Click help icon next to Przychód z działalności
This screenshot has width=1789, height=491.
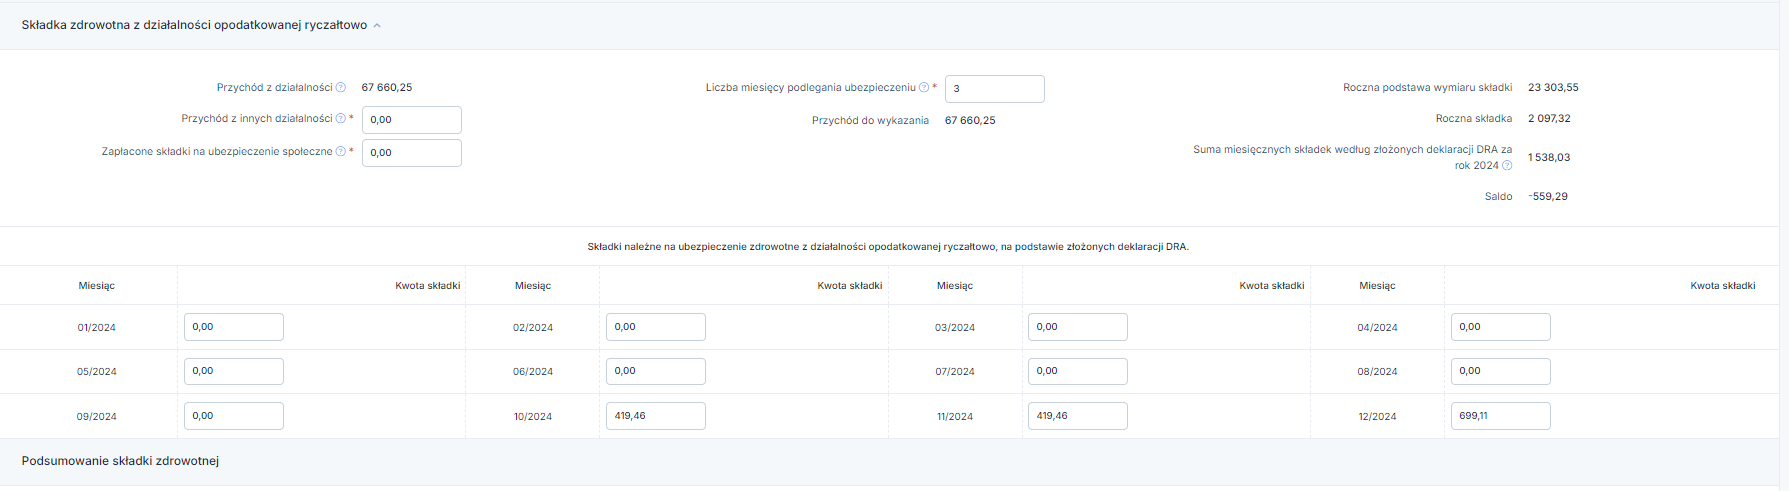pyautogui.click(x=341, y=88)
